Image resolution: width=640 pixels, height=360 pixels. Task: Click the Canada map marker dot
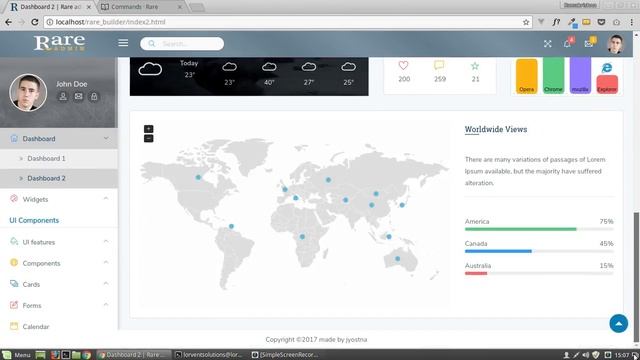(198, 177)
